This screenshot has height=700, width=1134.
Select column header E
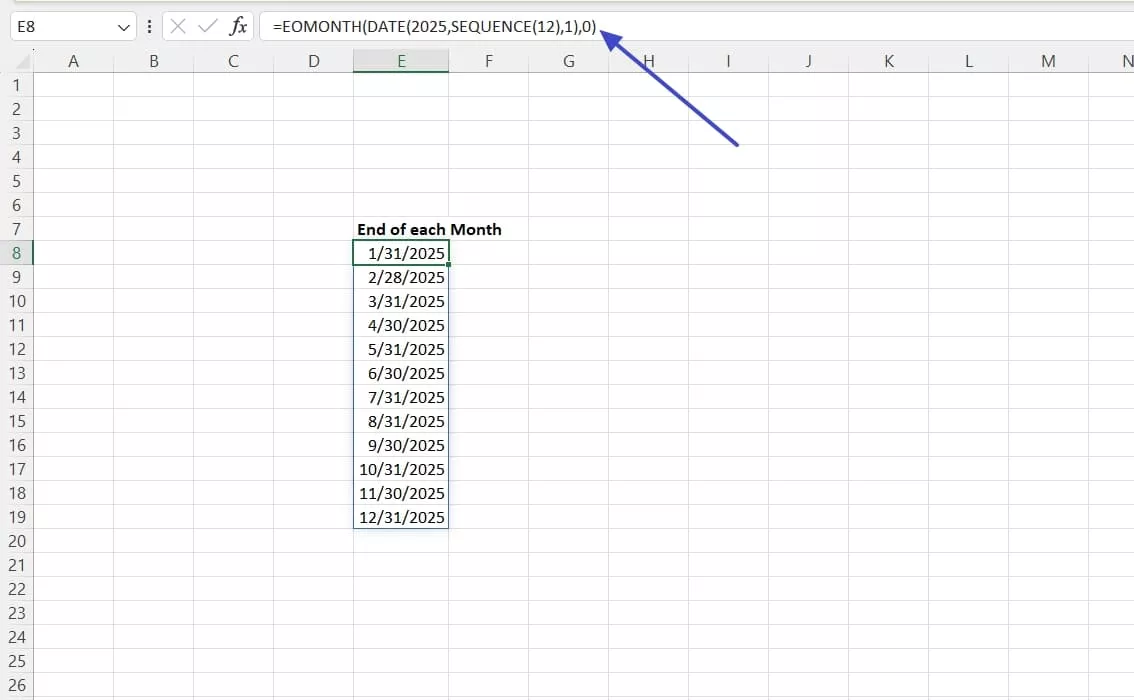(400, 60)
